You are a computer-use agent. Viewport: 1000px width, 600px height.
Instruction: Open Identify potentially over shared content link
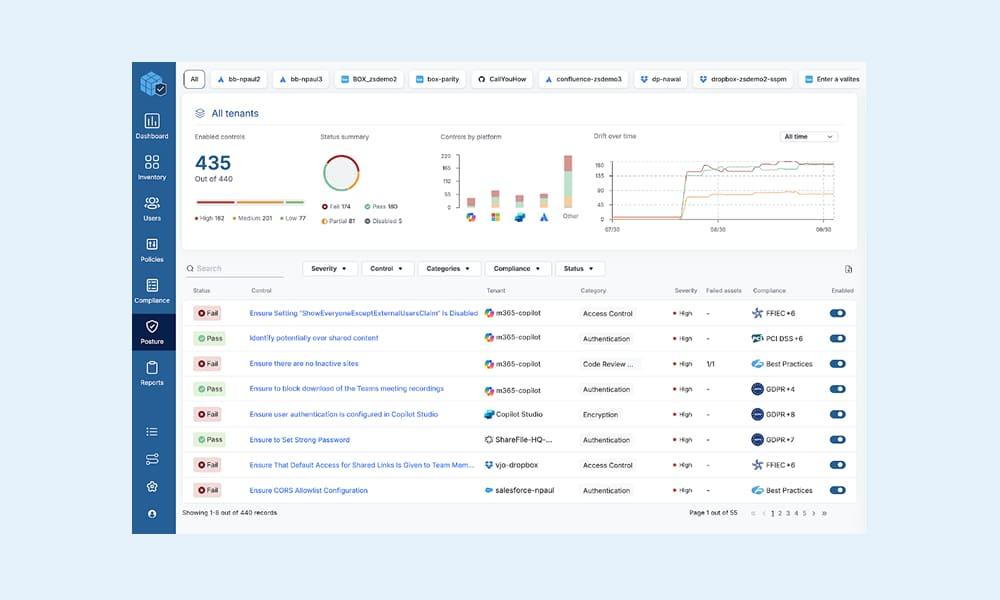[313, 338]
